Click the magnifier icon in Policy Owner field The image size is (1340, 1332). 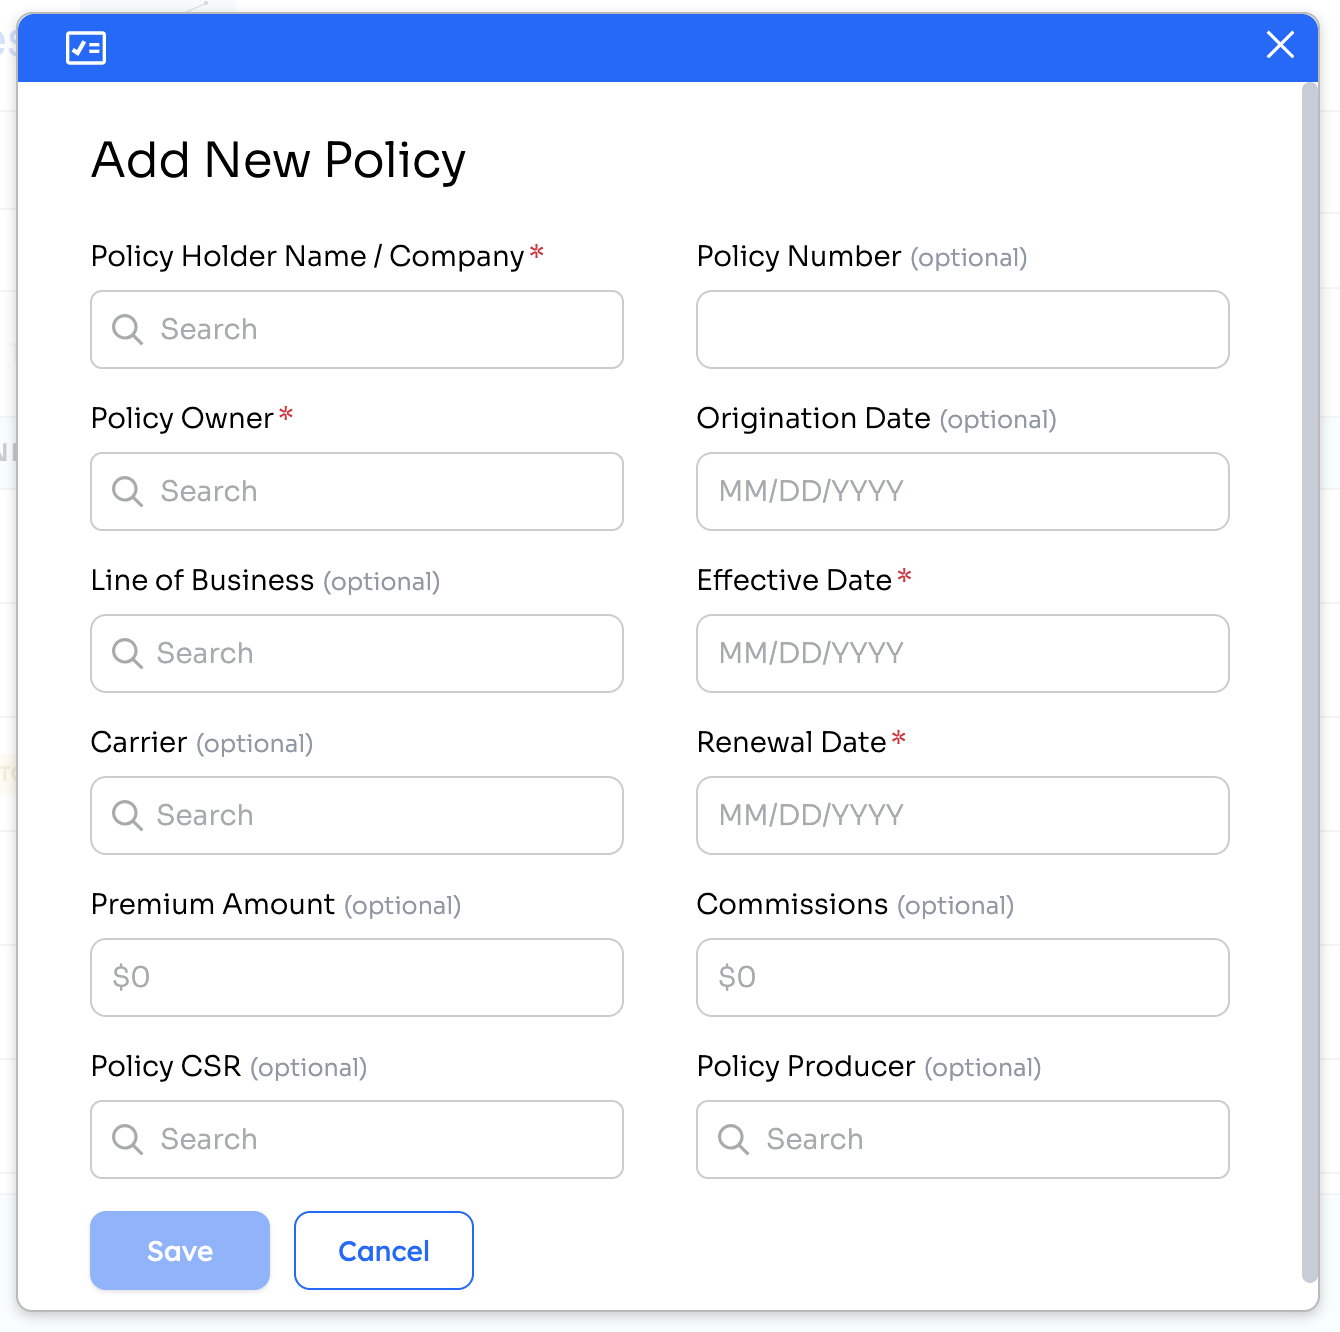127,491
